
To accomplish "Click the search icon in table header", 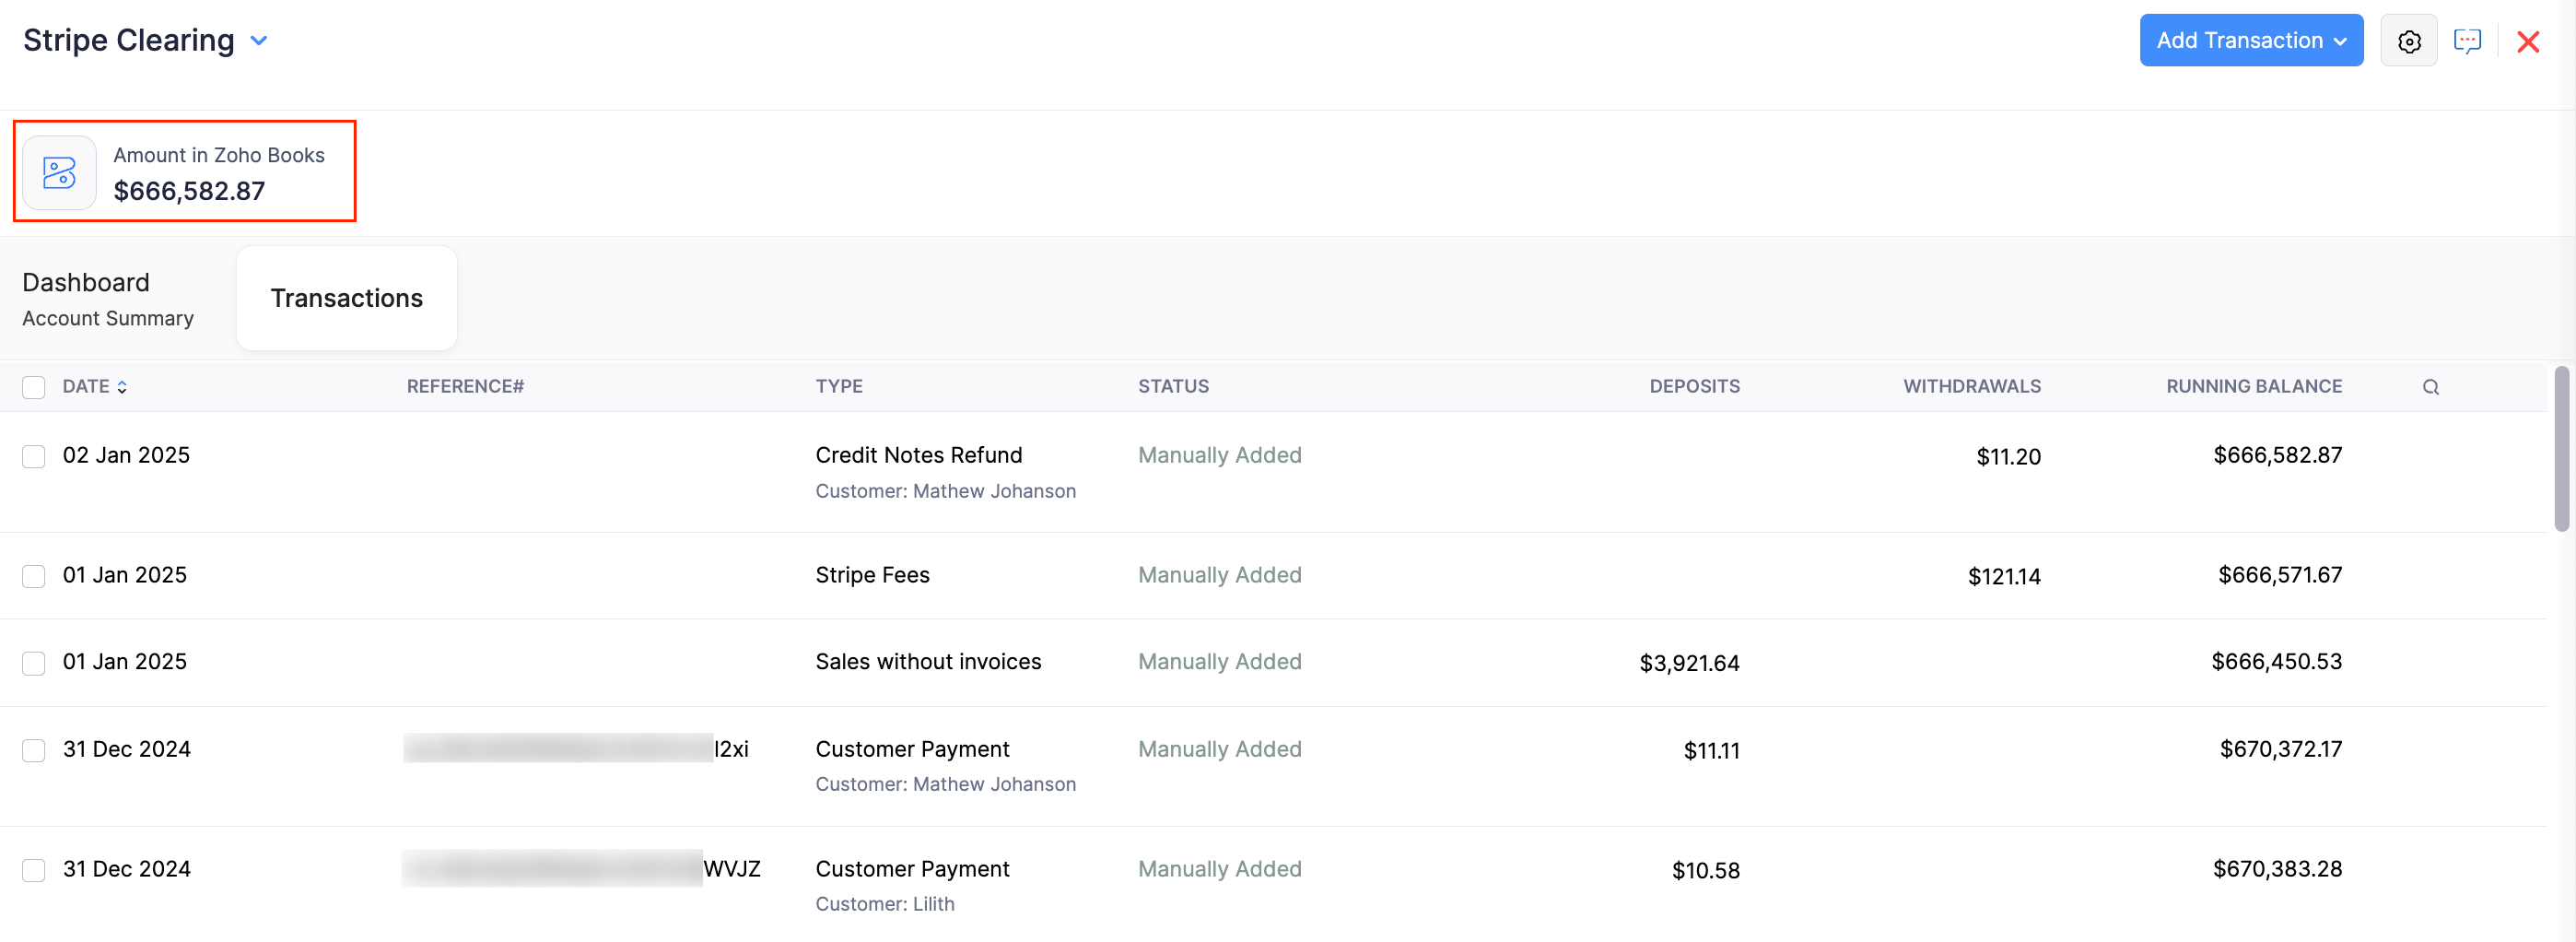I will click(x=2430, y=387).
